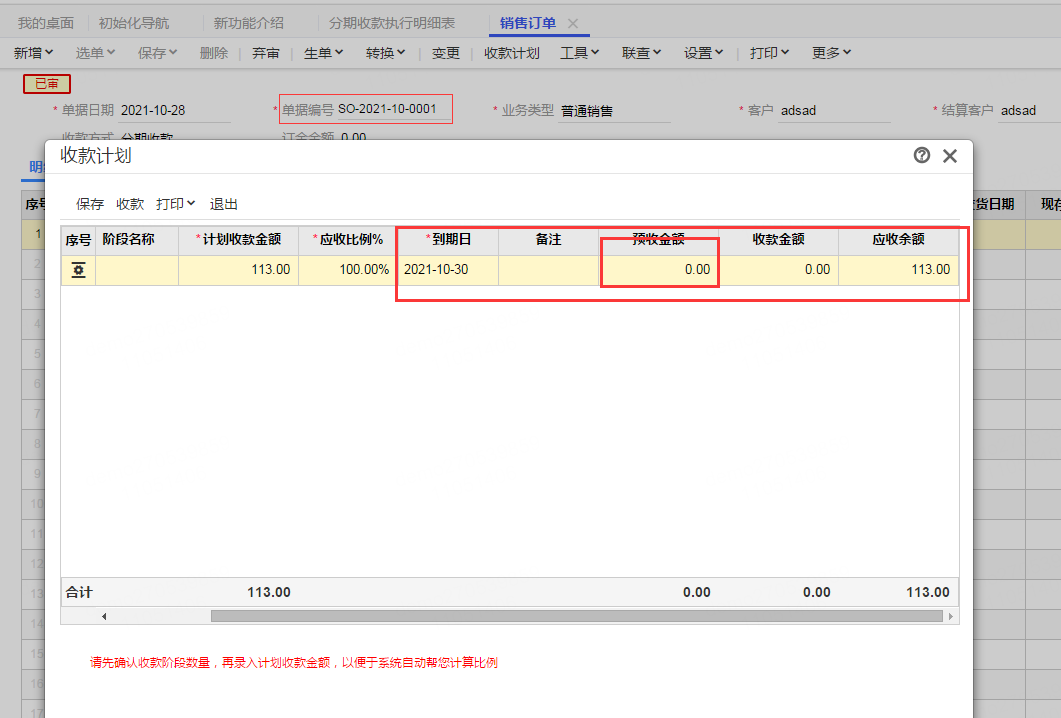Expand the main toolbar 打印 dropdown
This screenshot has width=1061, height=718.
769,53
